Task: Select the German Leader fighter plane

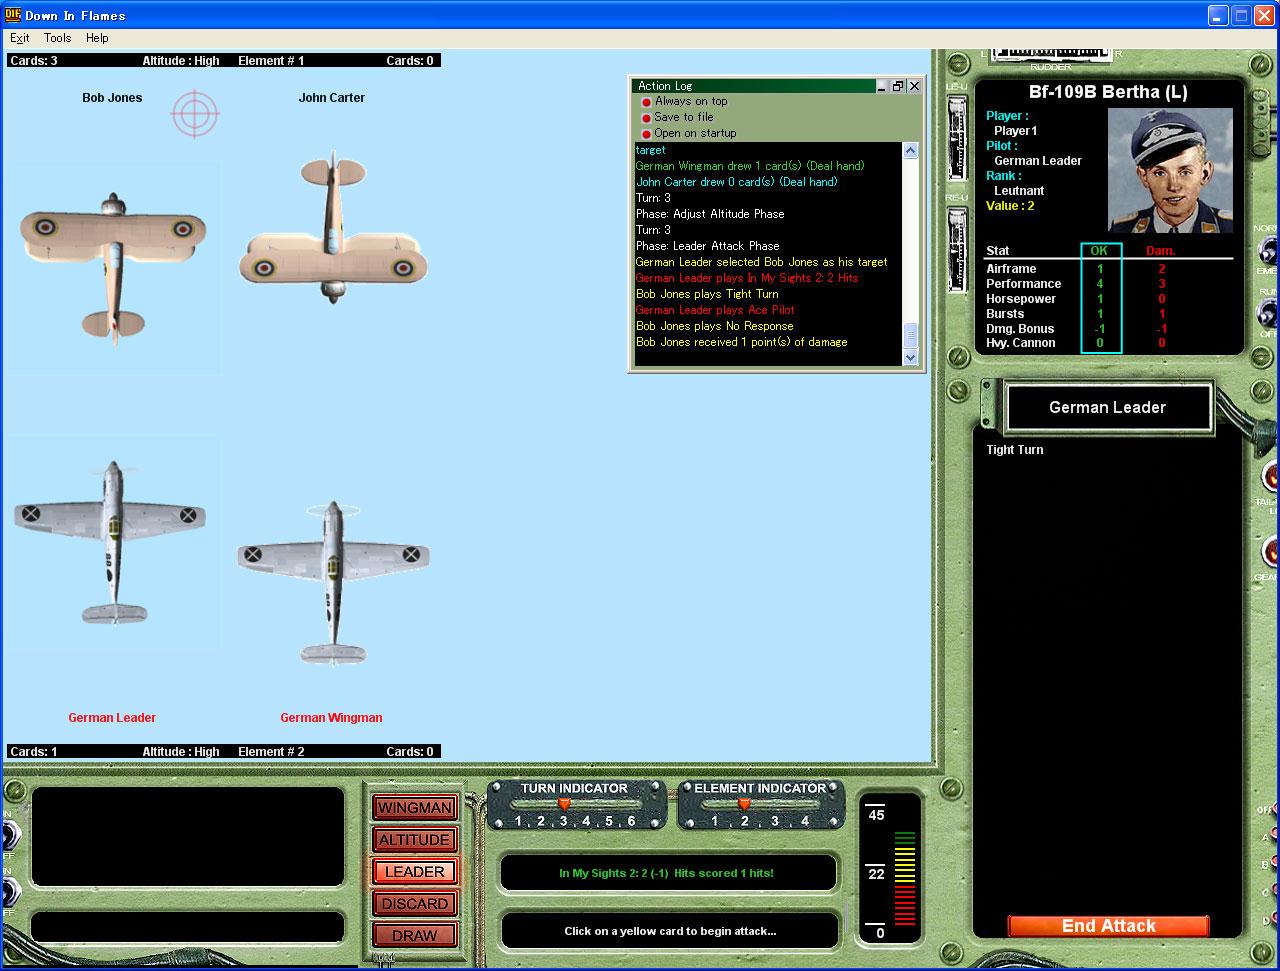Action: [111, 544]
